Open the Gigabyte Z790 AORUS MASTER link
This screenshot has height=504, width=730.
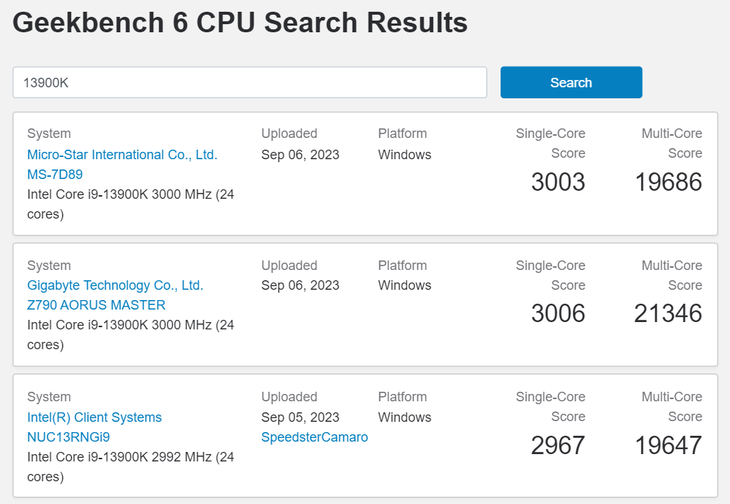(114, 295)
